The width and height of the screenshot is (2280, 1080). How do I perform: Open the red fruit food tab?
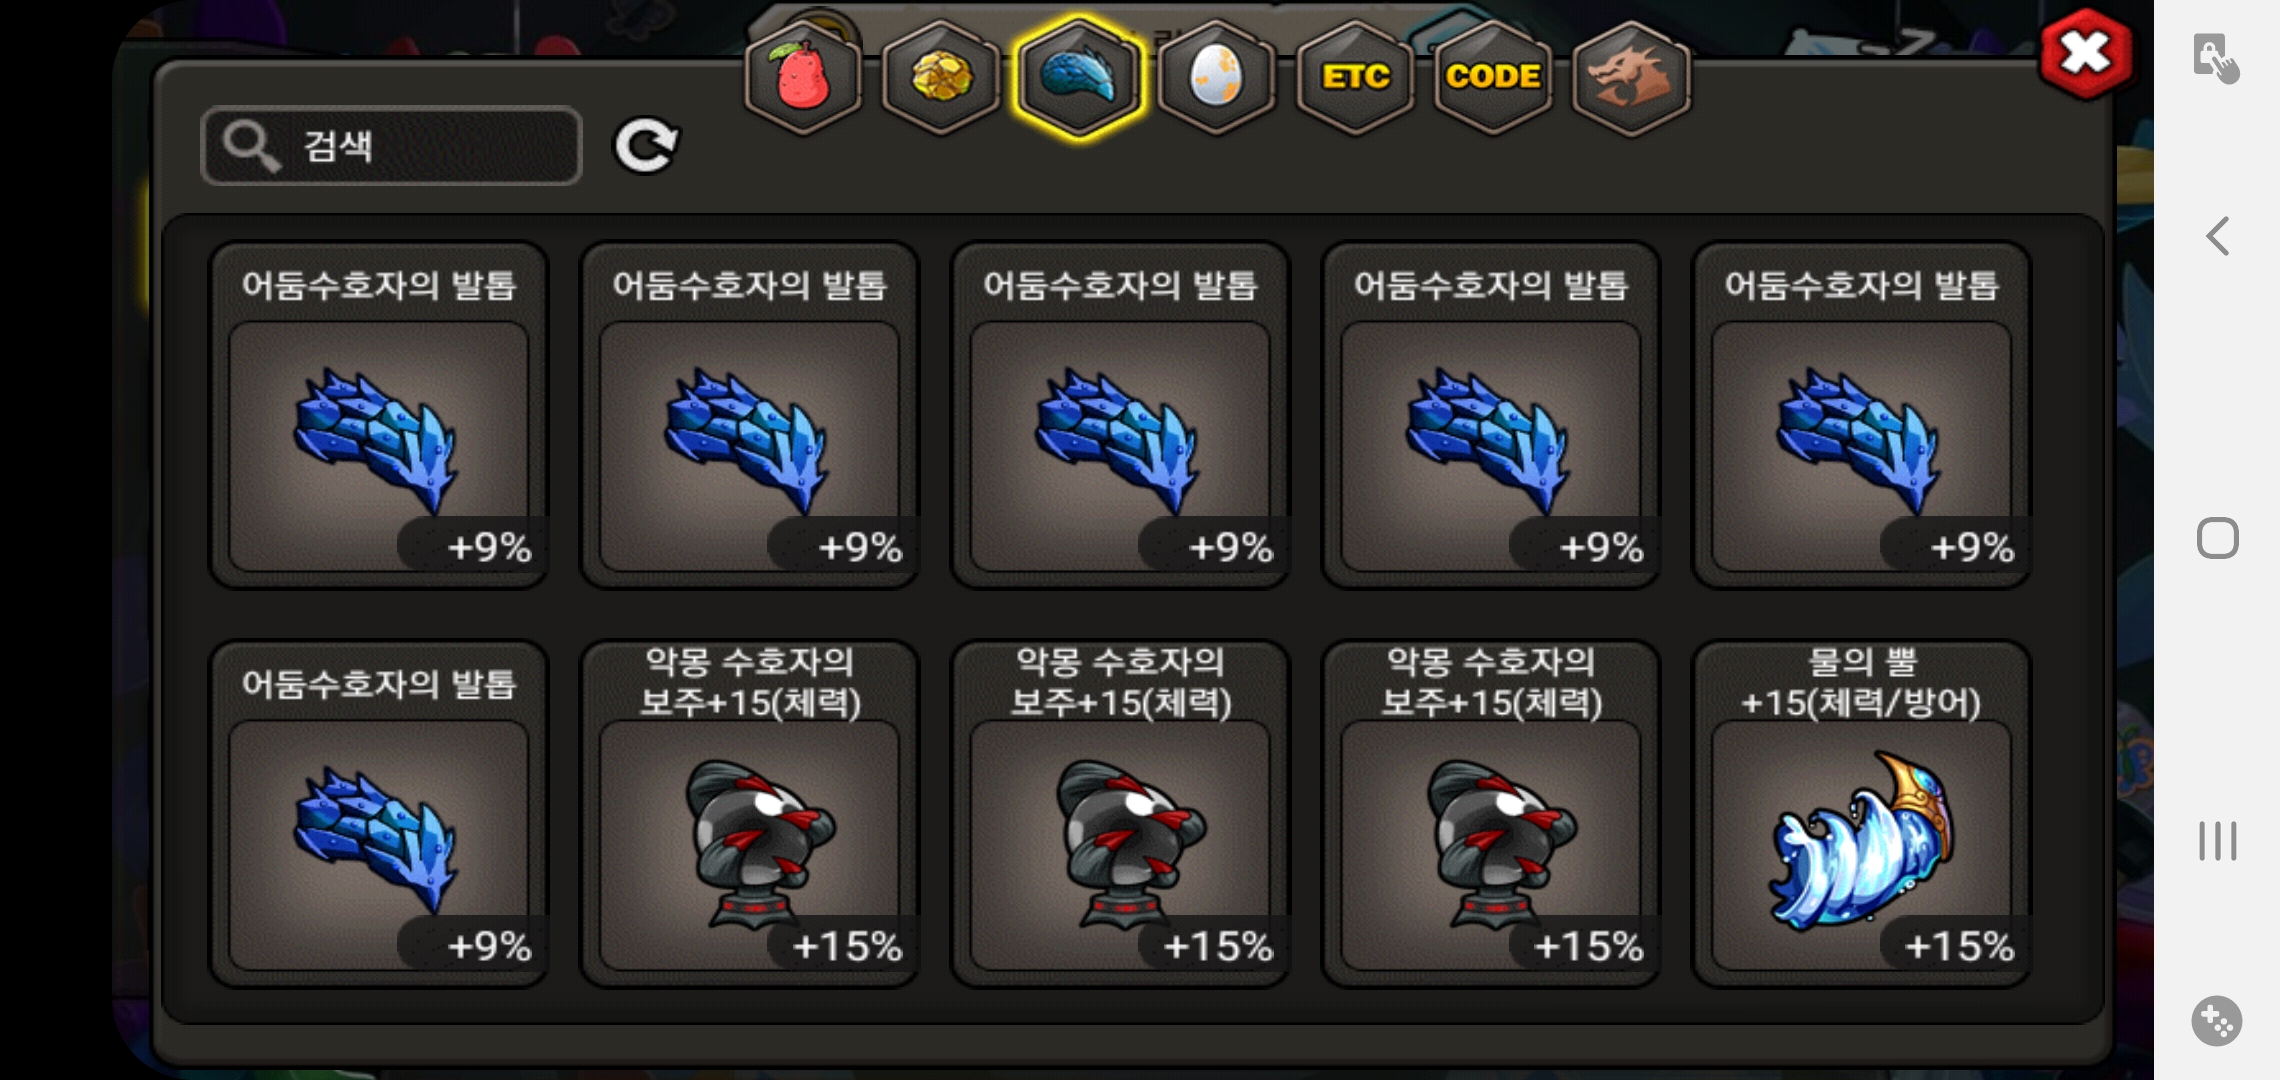pos(803,77)
